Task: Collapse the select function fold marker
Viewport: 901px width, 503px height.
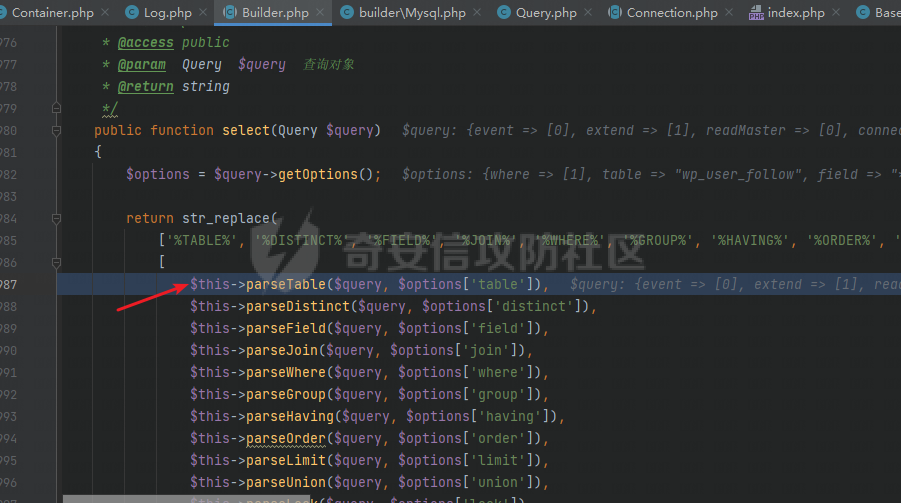Action: [57, 130]
